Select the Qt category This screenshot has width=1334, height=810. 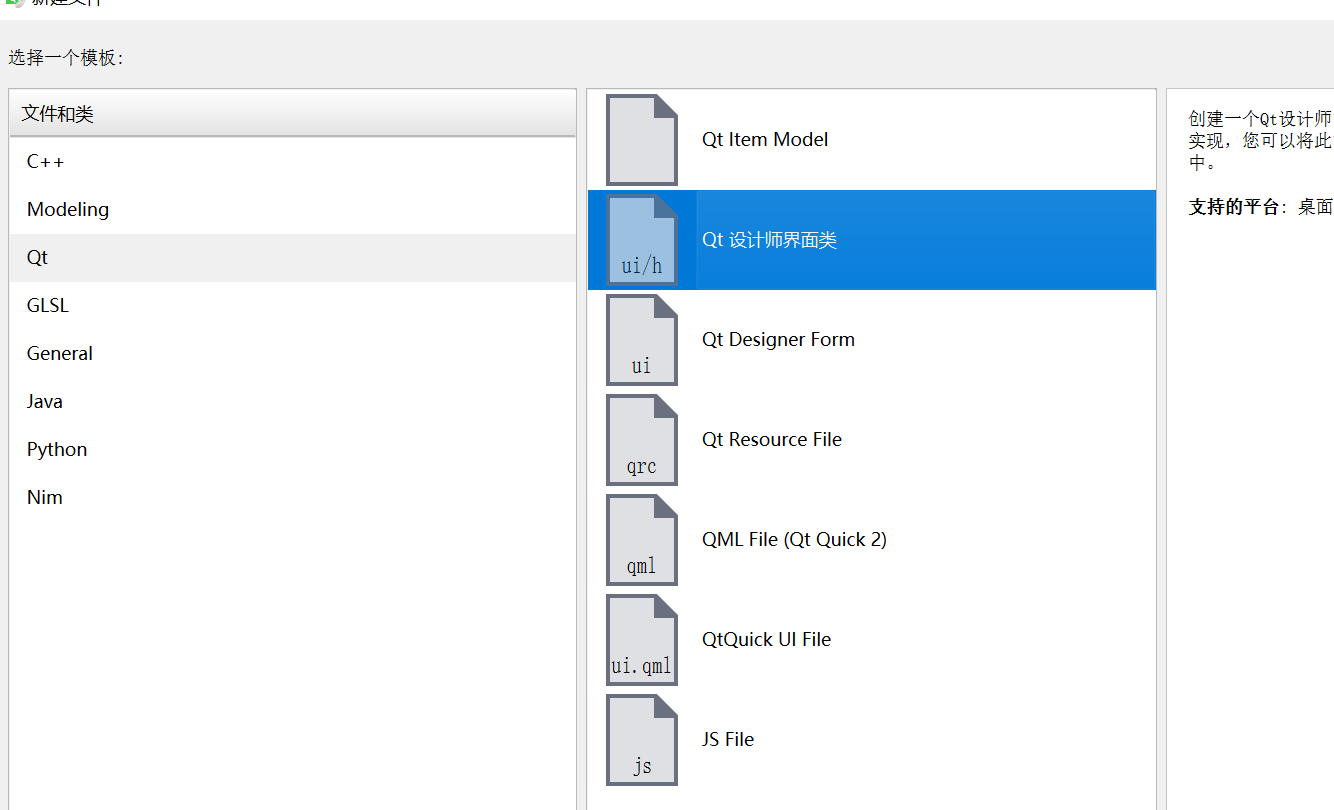tap(293, 258)
